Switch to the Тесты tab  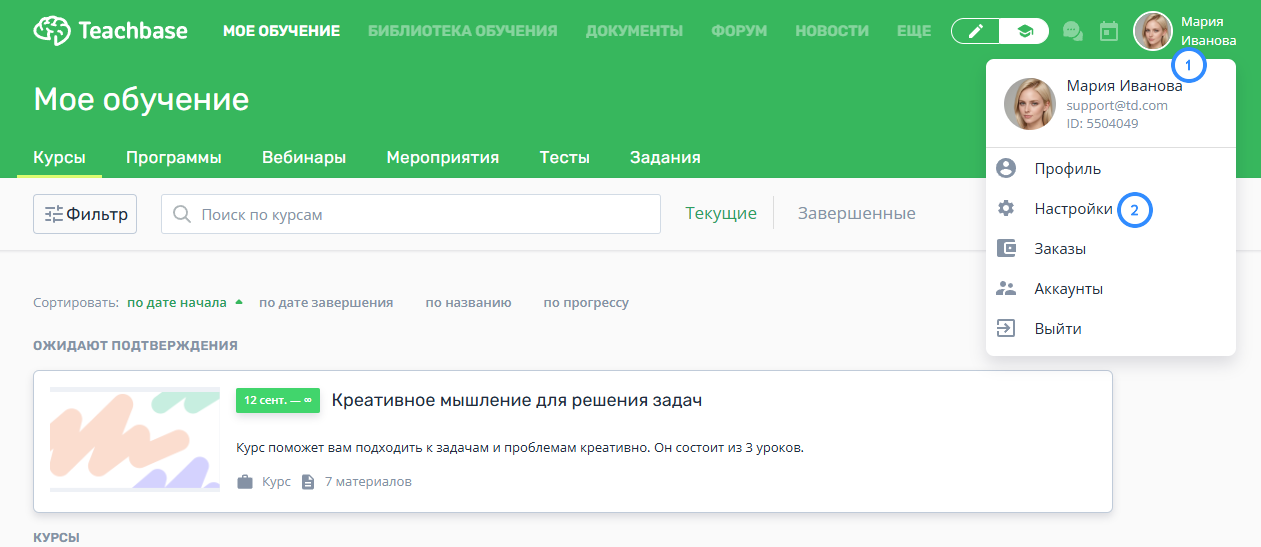(x=565, y=157)
